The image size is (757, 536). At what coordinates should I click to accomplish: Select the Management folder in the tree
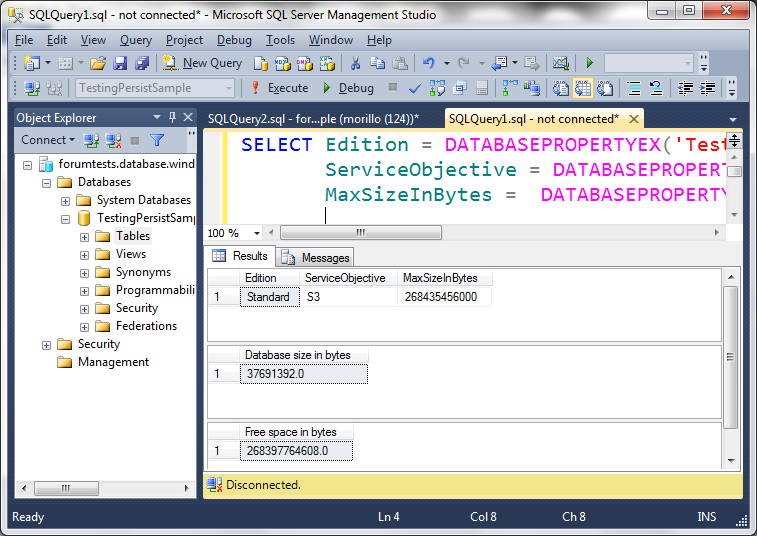(x=113, y=362)
